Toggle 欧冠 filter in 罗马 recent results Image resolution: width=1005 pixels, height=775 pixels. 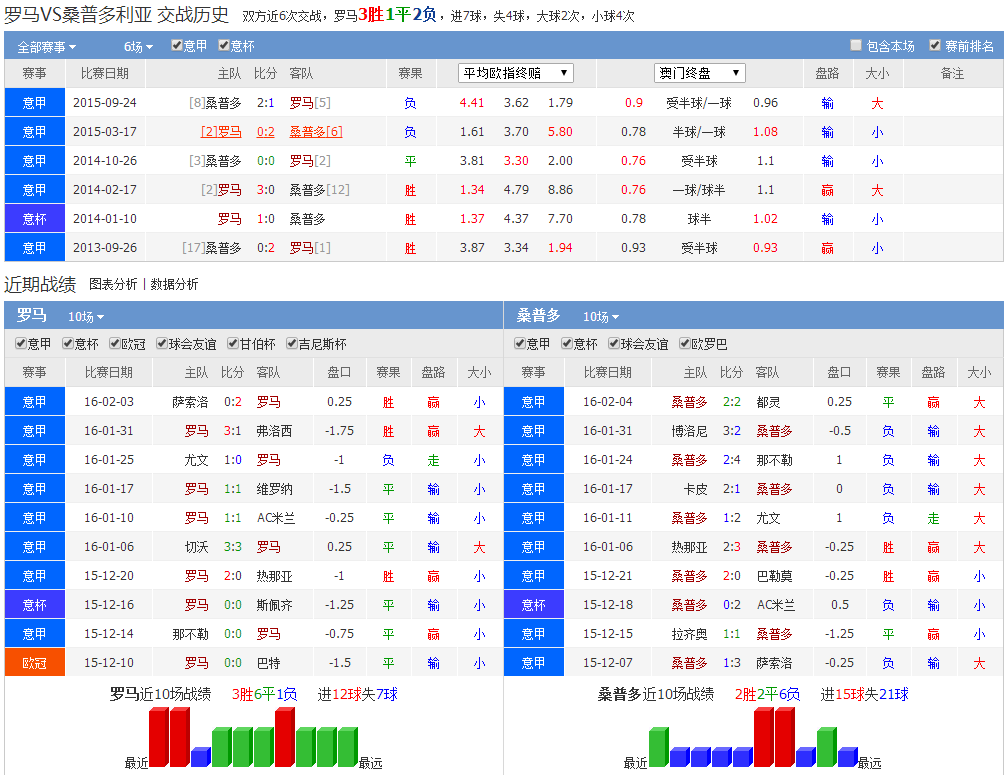click(x=115, y=344)
